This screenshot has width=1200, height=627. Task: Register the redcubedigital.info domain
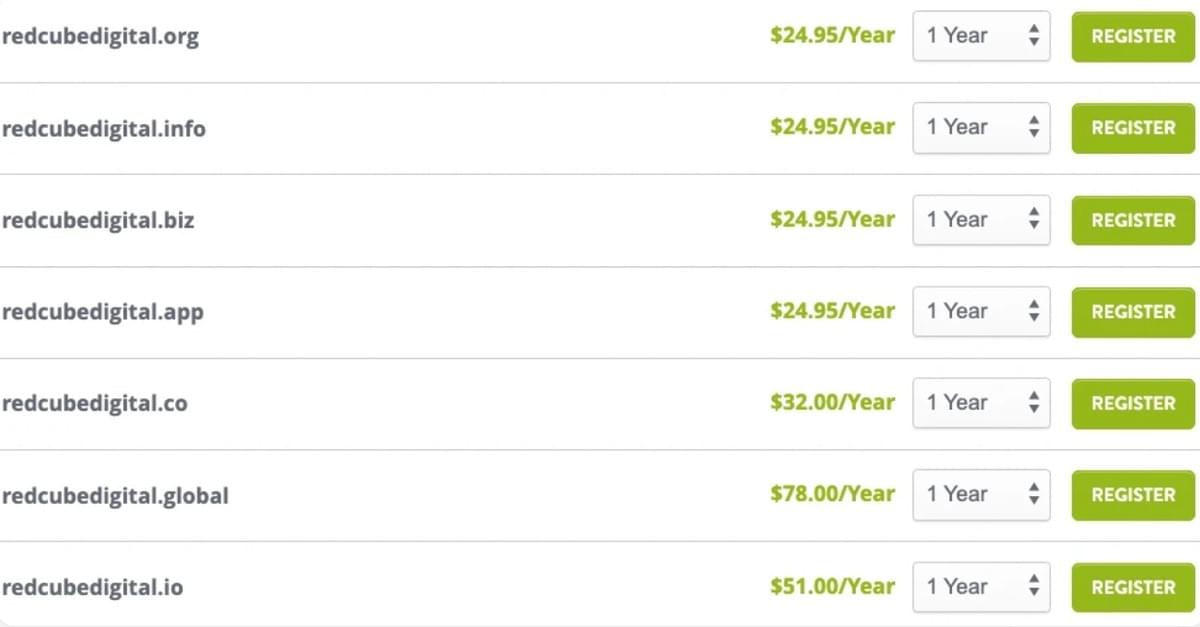1133,128
